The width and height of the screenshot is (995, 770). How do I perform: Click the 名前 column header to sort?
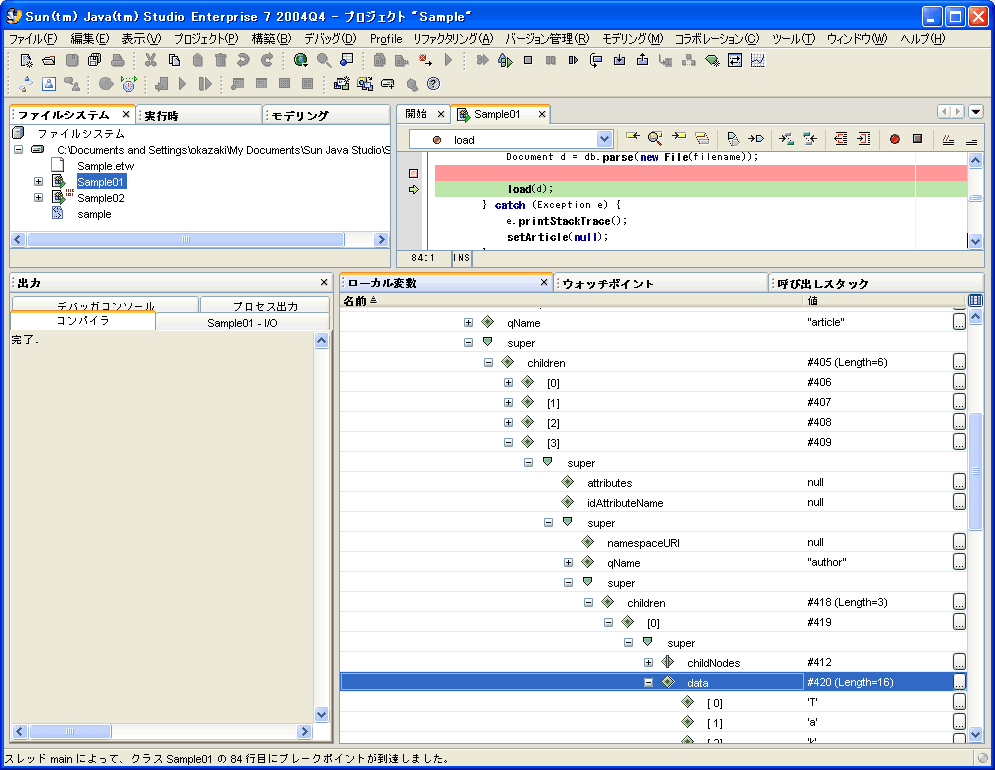coord(571,300)
